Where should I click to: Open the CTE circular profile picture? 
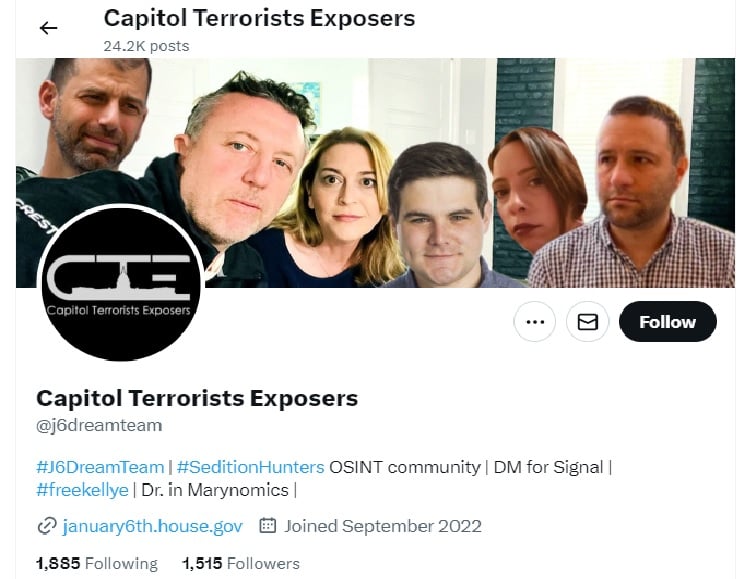click(x=121, y=283)
